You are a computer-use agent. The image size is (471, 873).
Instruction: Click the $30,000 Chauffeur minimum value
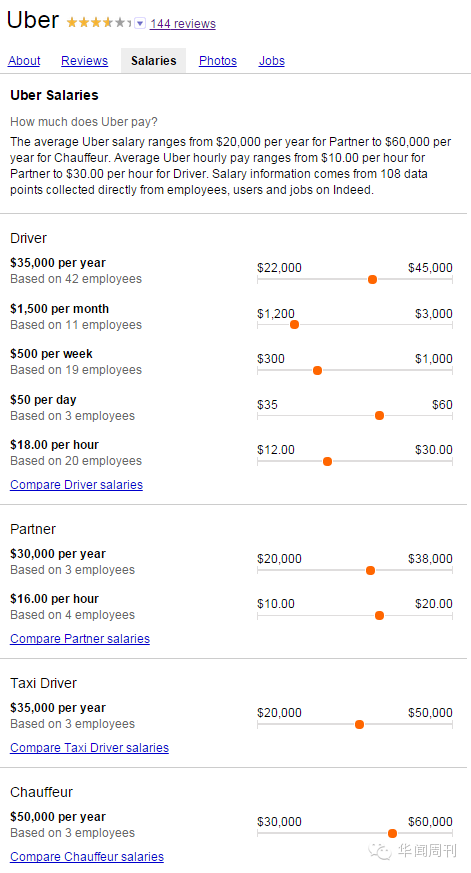[x=279, y=822]
